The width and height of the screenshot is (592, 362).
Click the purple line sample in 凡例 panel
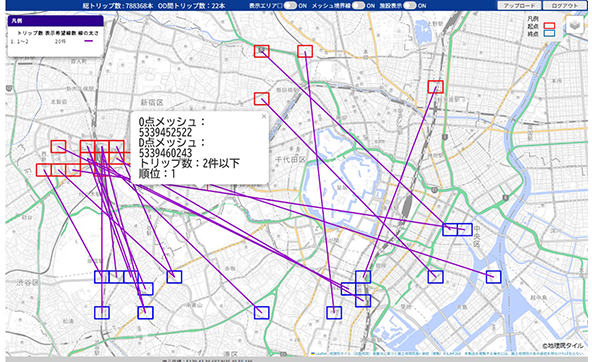point(88,41)
